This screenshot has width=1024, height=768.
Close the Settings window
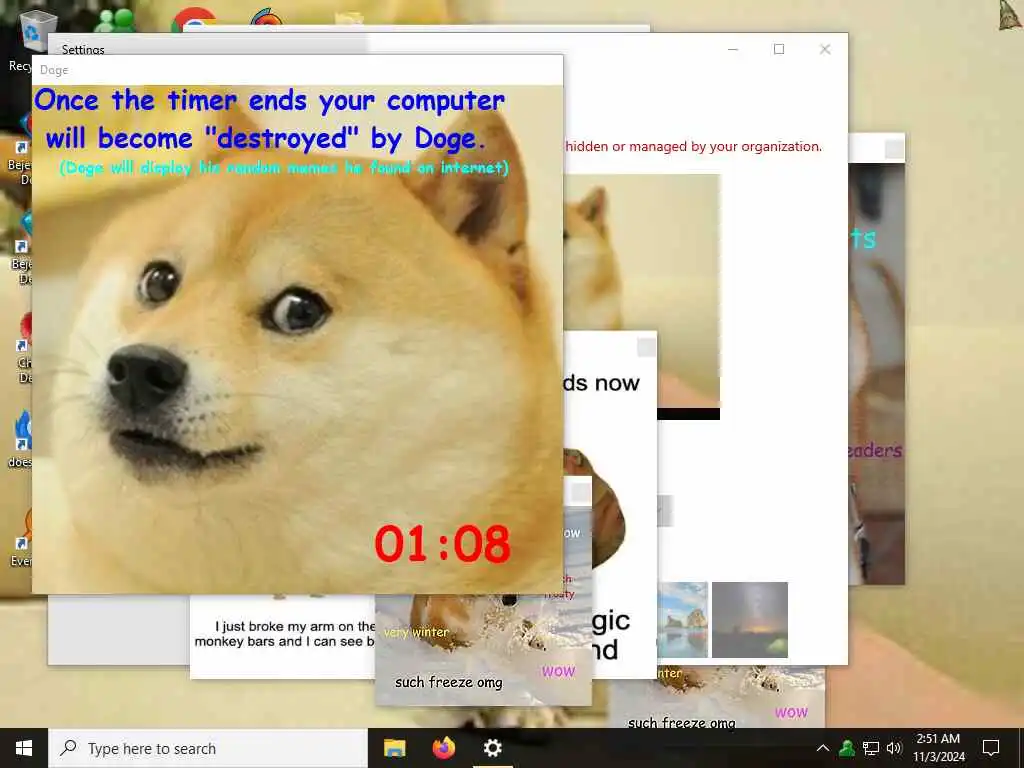[x=825, y=49]
